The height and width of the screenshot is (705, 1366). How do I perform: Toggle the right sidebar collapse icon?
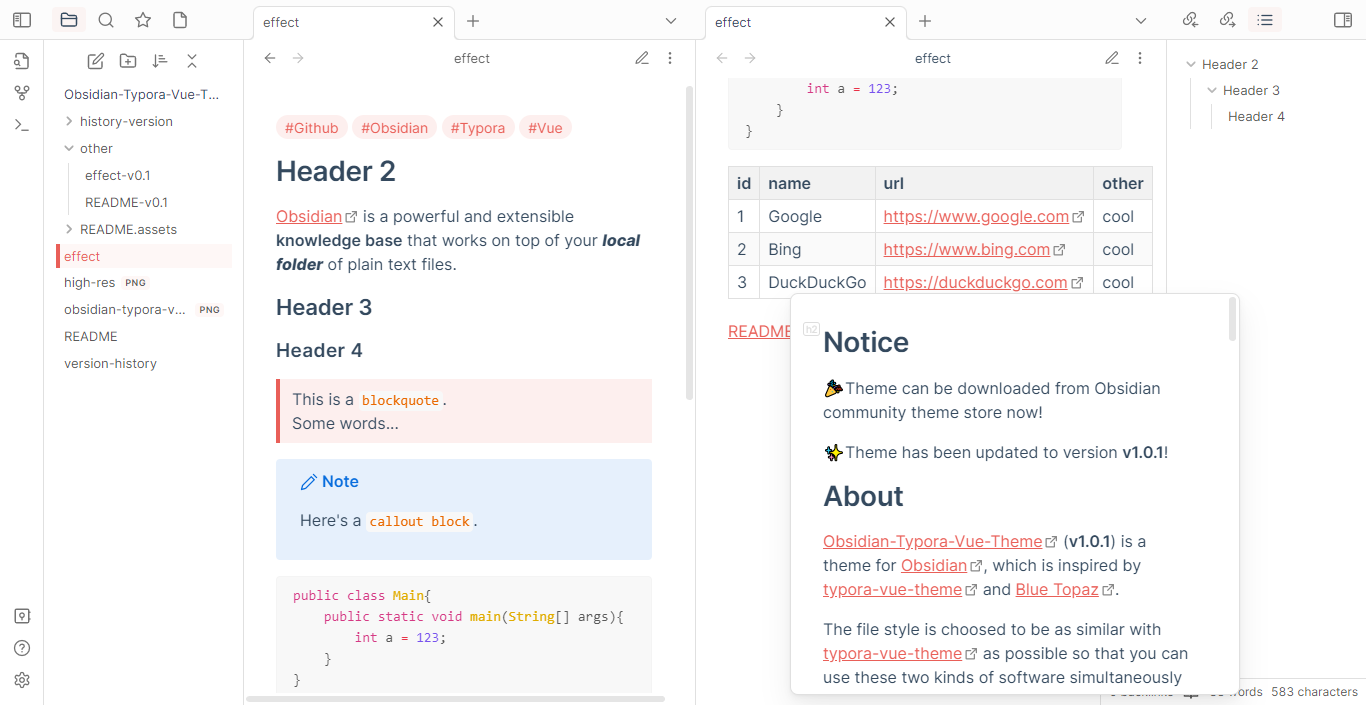point(1343,20)
